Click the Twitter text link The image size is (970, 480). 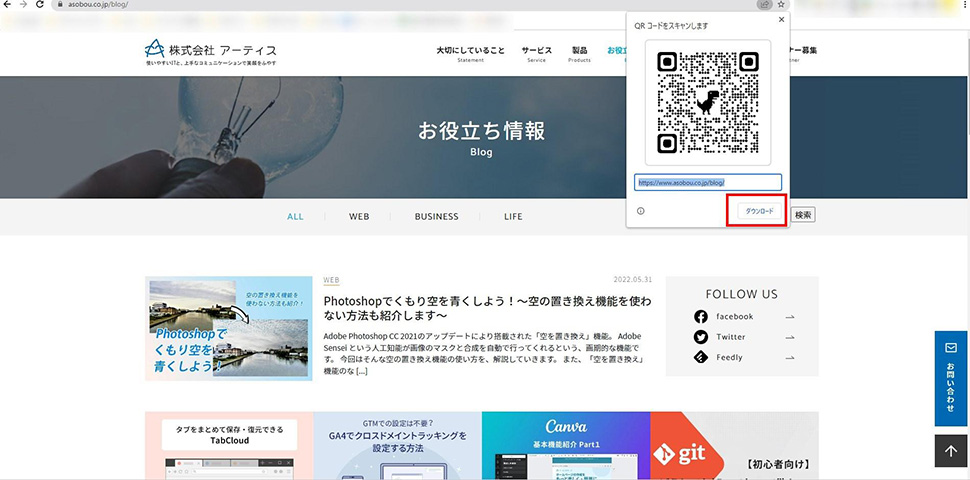(731, 337)
